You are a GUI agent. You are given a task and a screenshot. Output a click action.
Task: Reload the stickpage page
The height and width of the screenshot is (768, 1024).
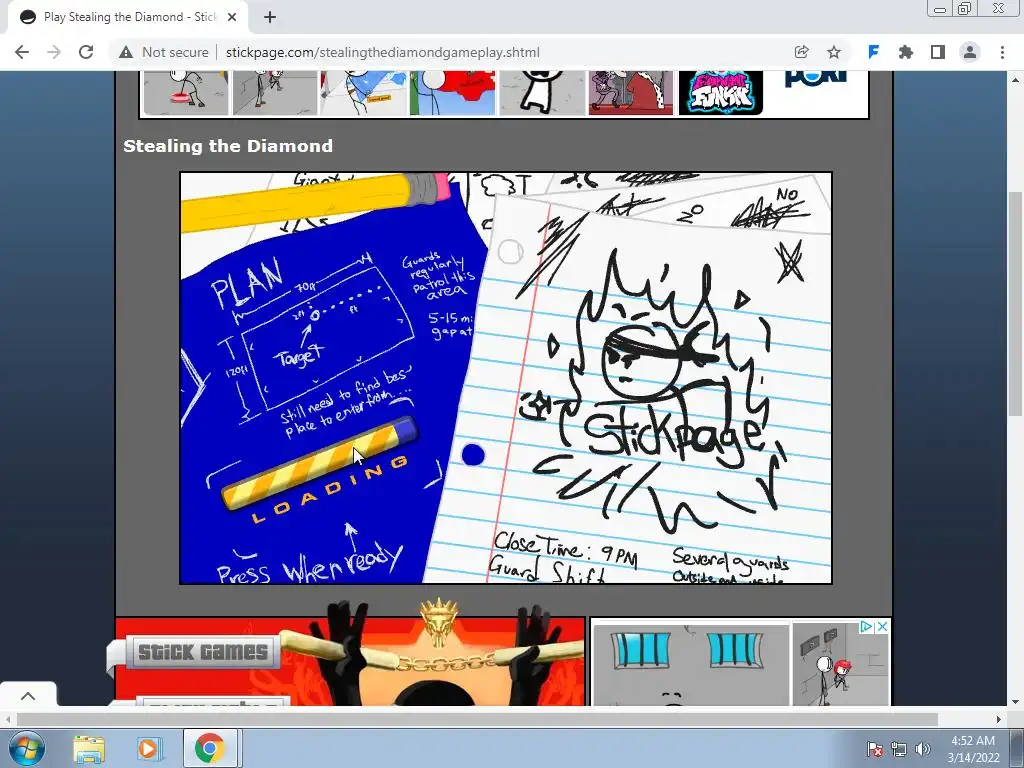pos(86,52)
